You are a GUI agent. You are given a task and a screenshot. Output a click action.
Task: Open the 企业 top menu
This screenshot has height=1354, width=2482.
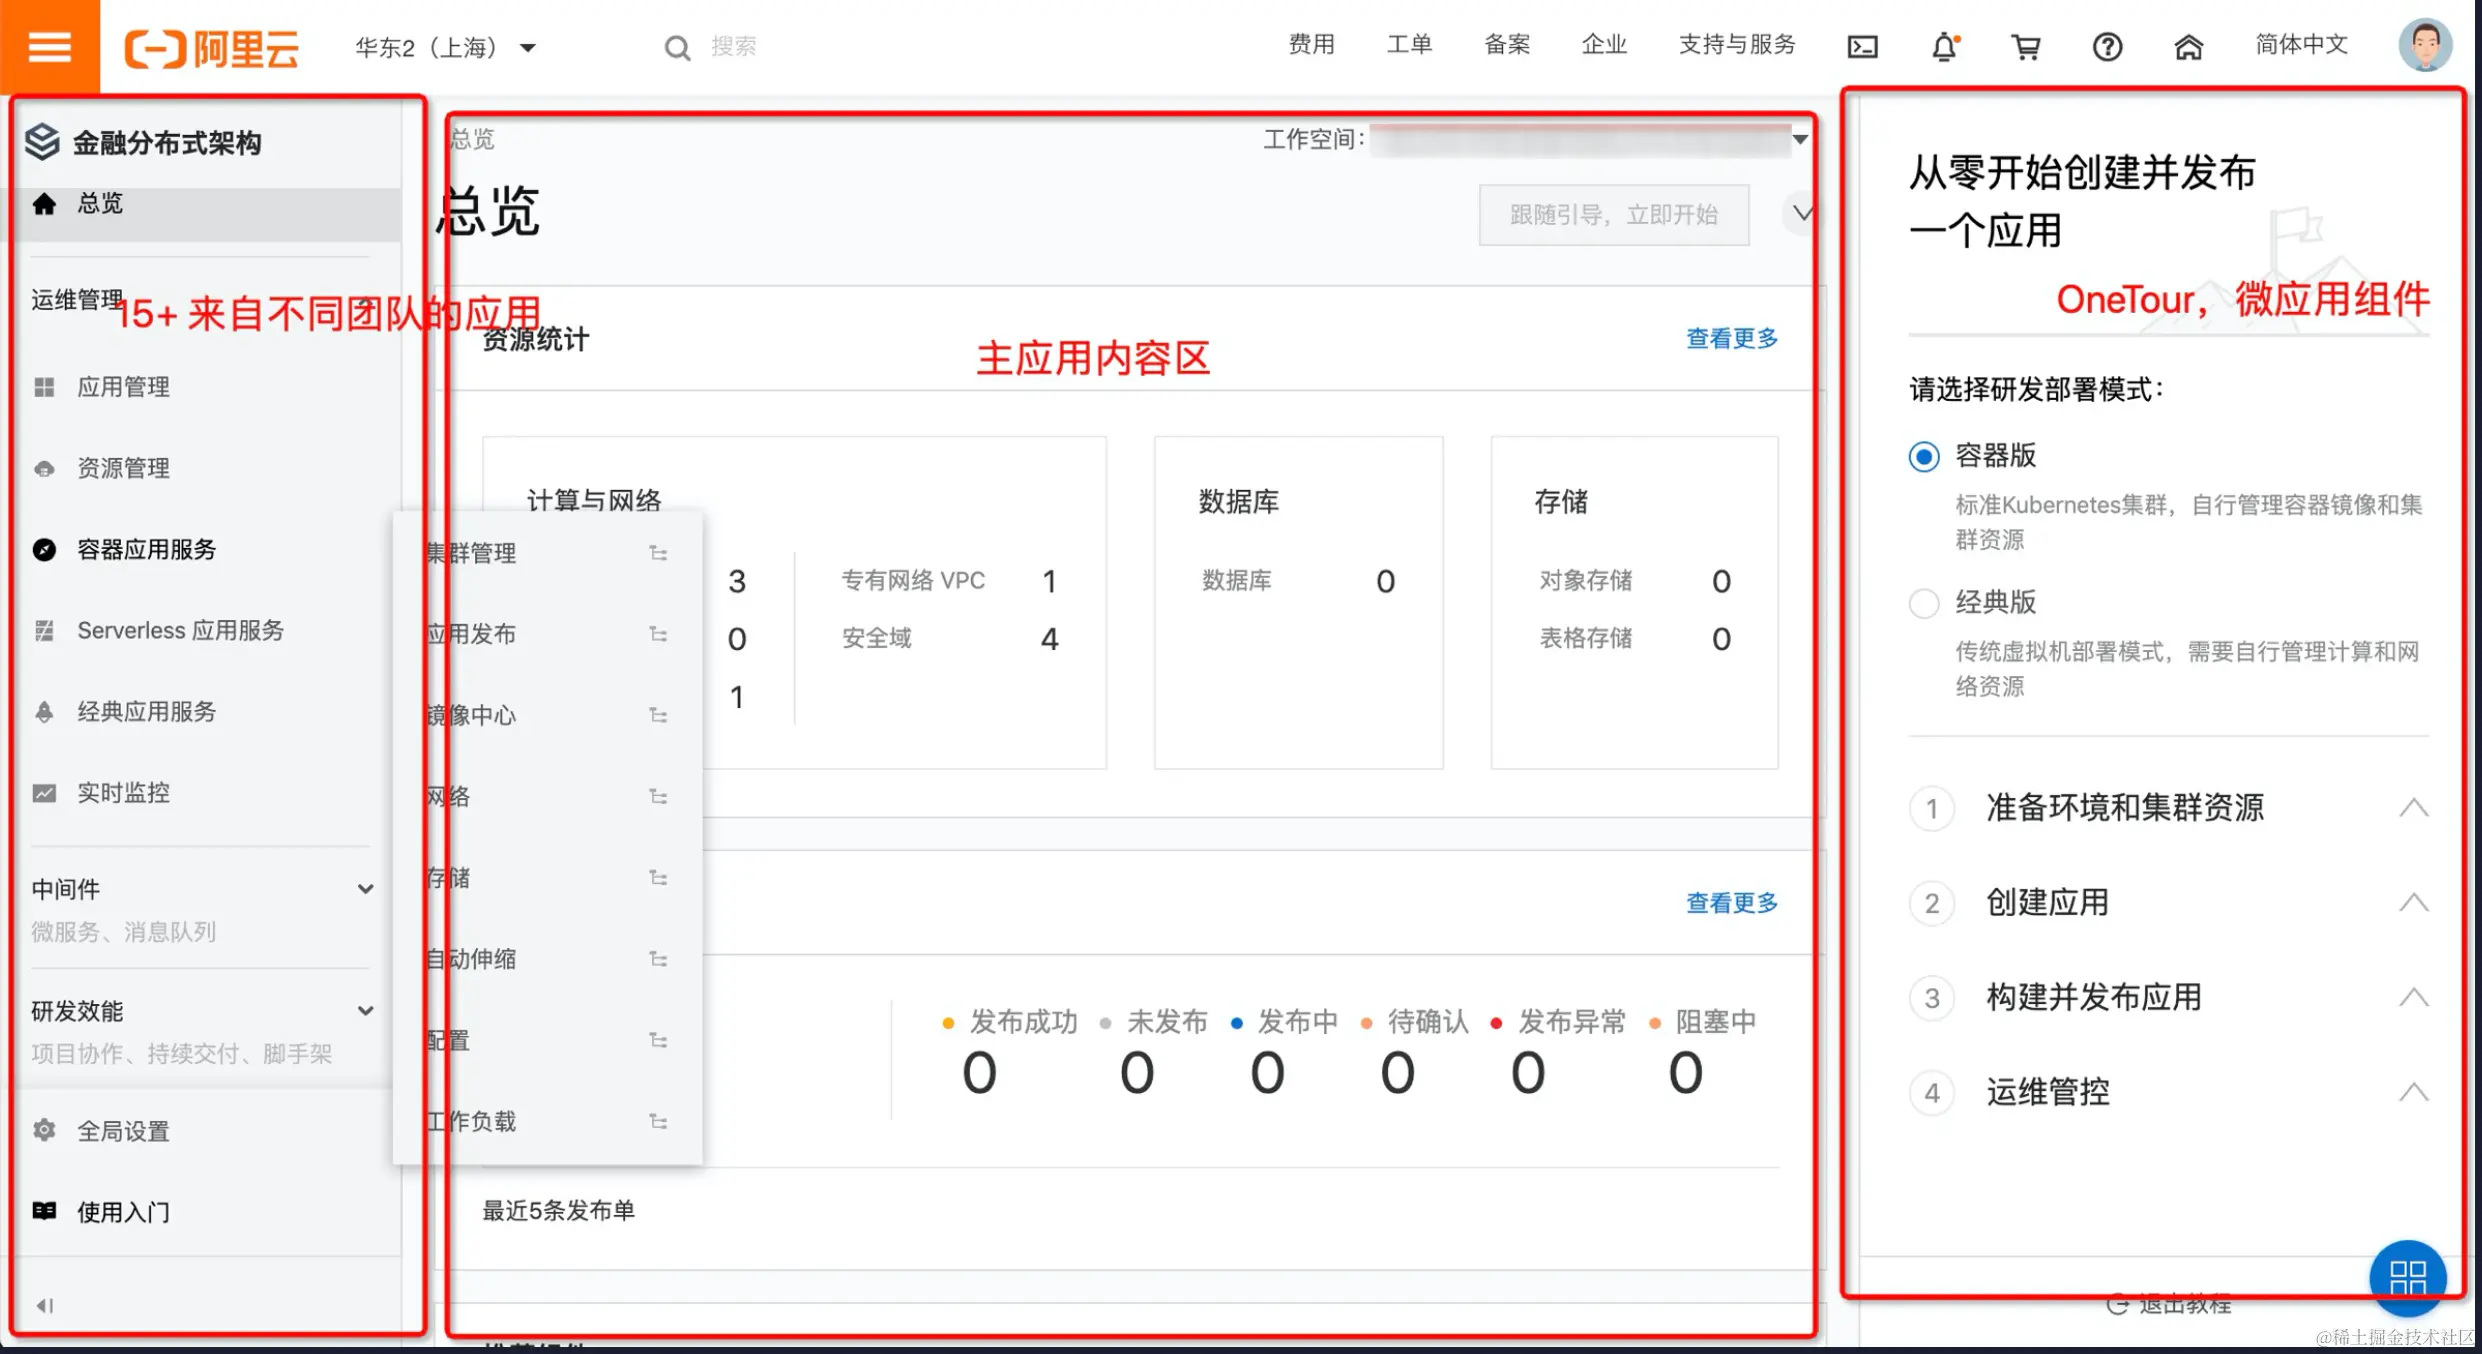tap(1604, 45)
